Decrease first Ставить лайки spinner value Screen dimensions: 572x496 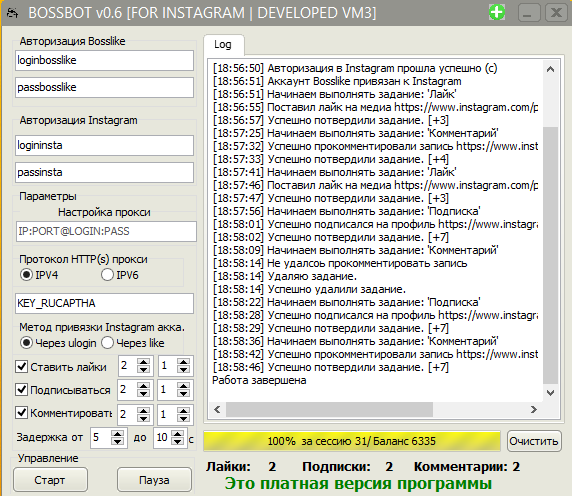point(144,369)
